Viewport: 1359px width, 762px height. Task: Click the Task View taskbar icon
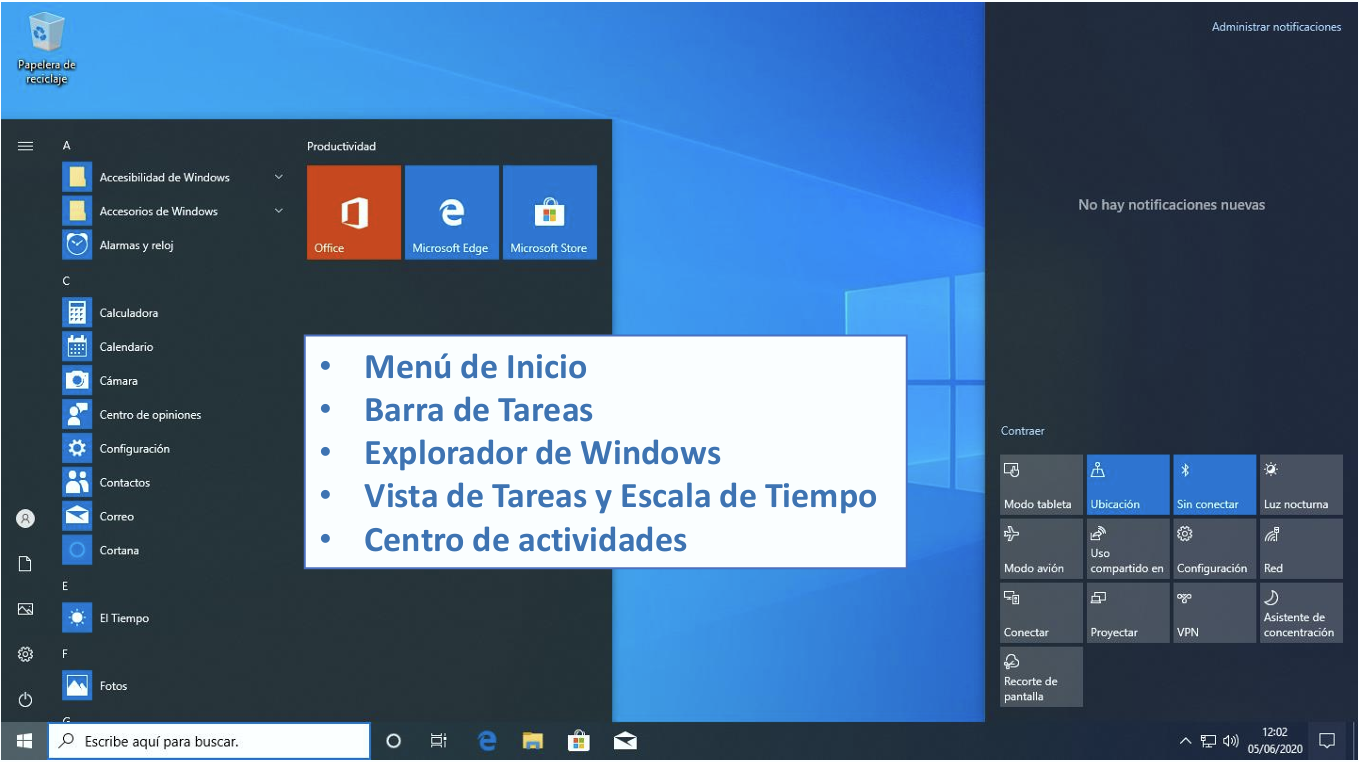click(x=438, y=741)
